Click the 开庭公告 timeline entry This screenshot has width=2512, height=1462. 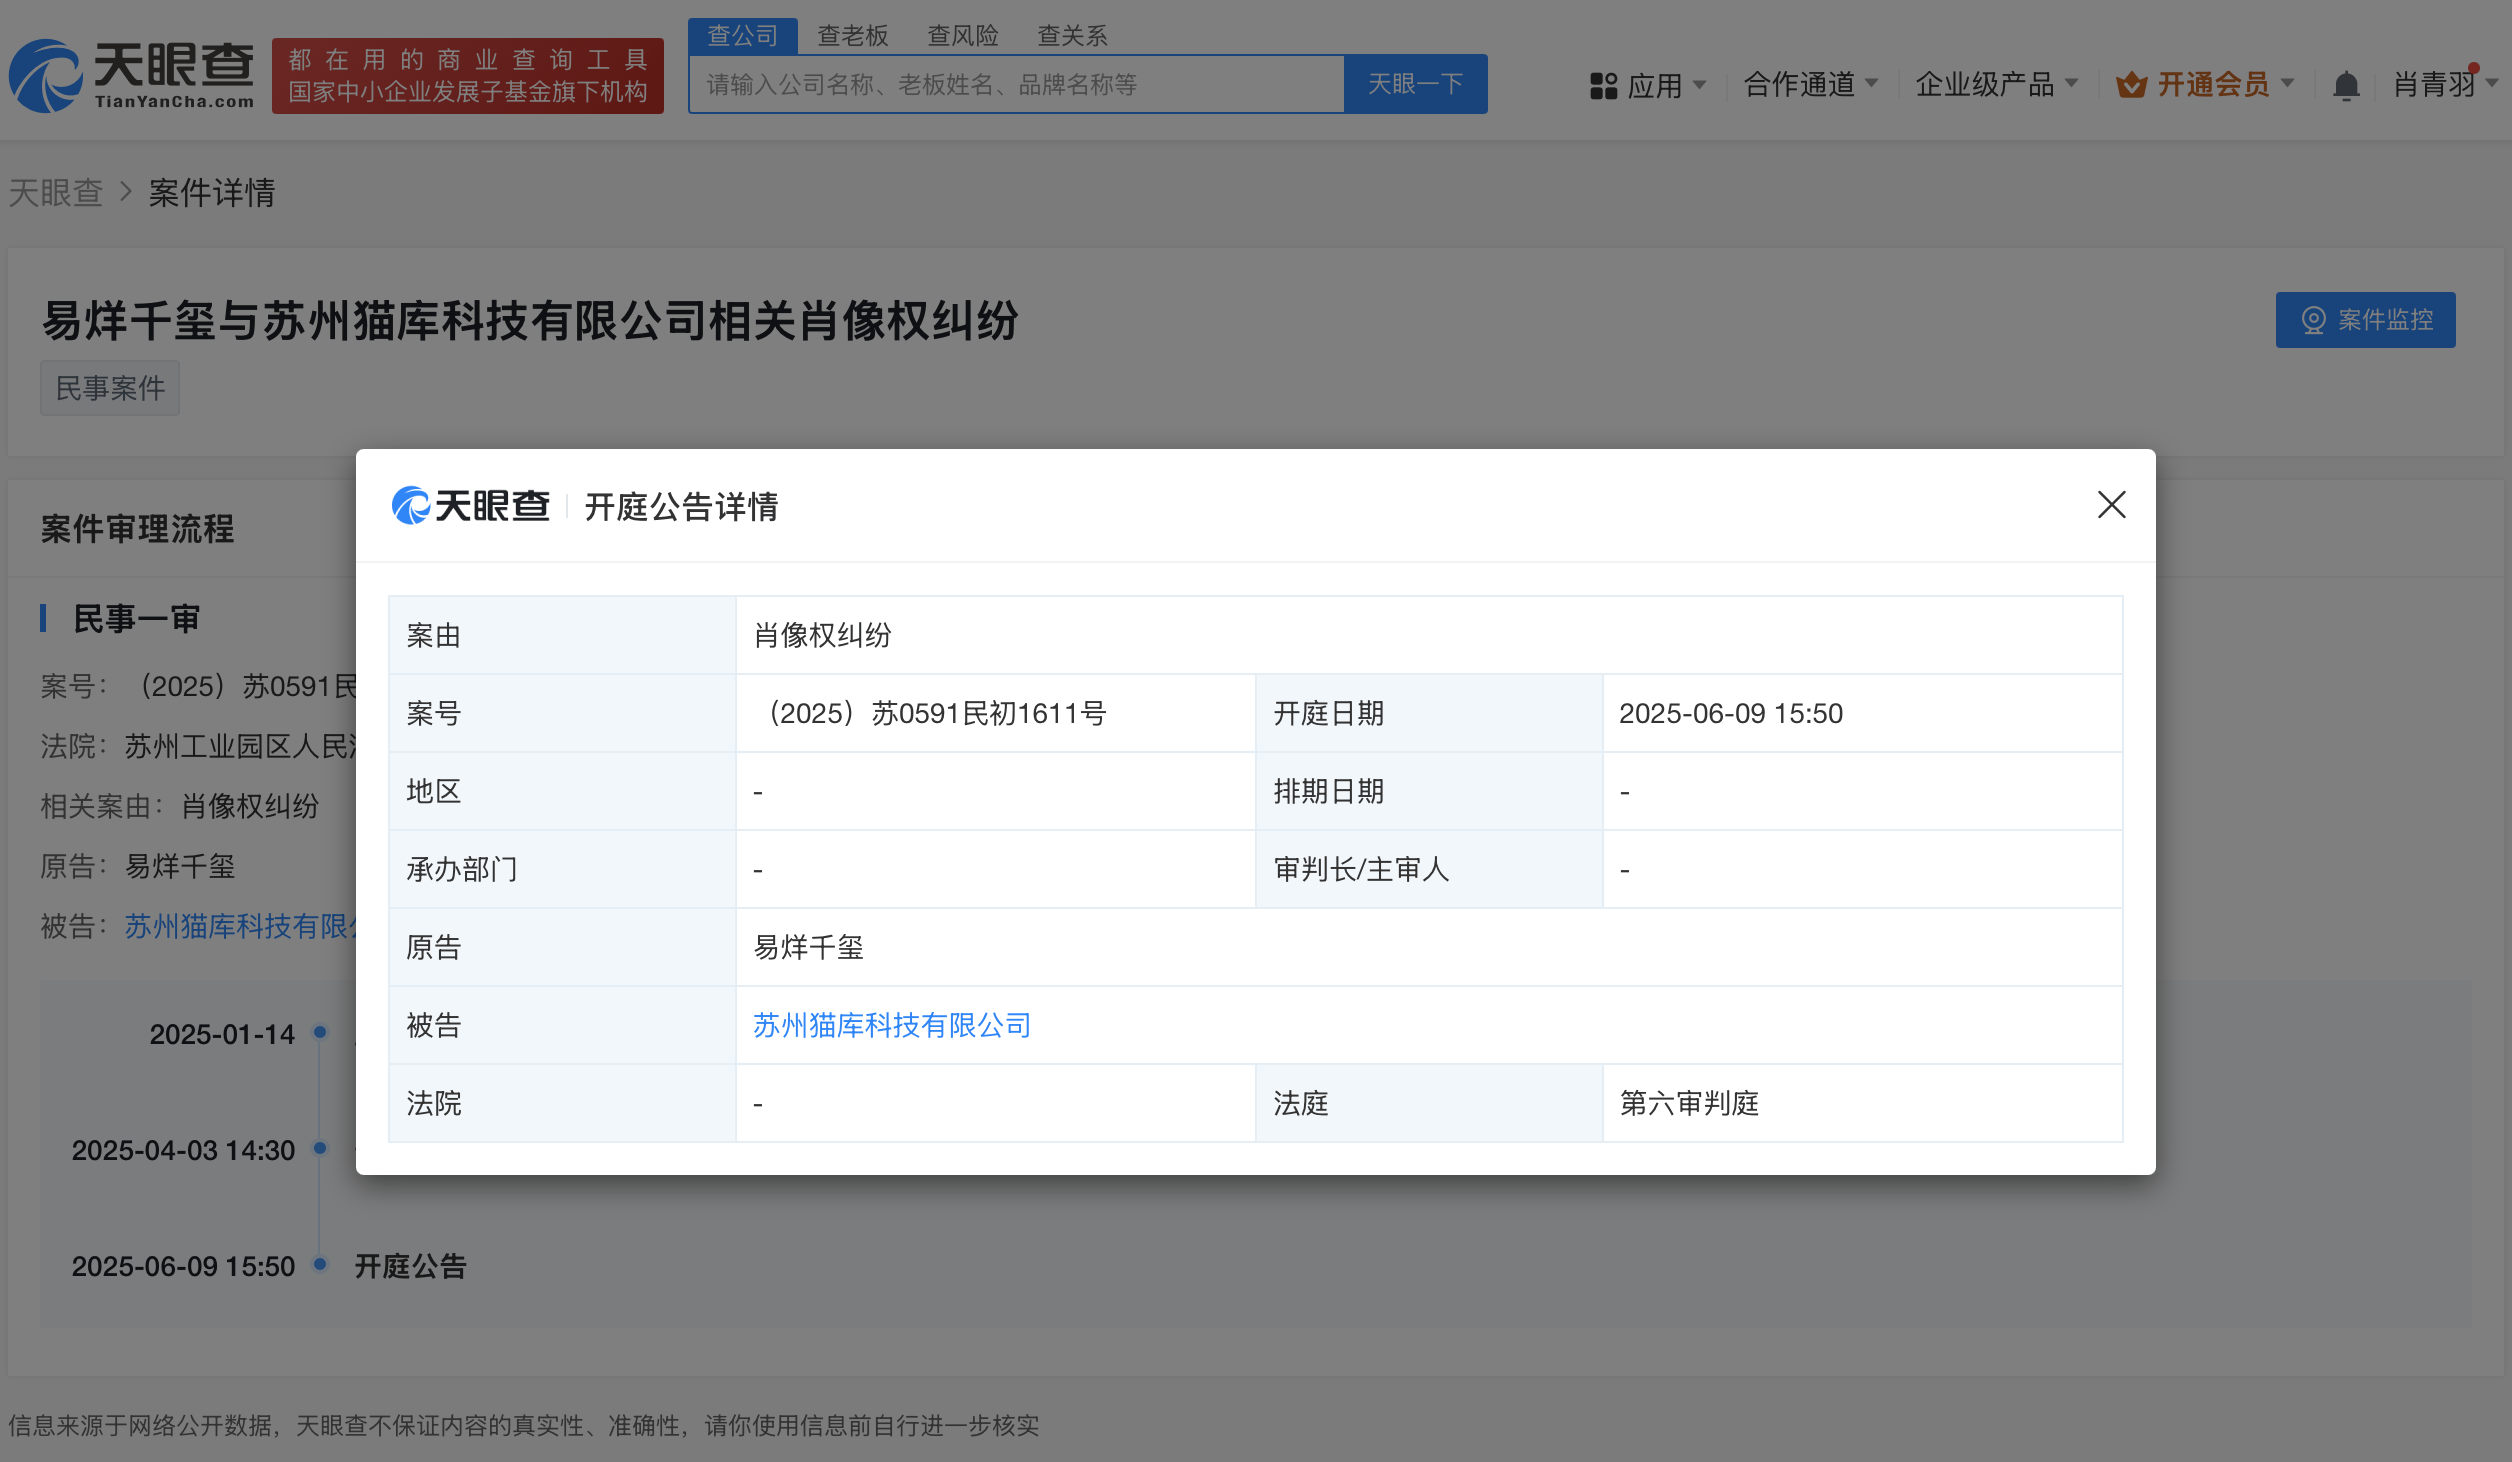click(x=411, y=1266)
